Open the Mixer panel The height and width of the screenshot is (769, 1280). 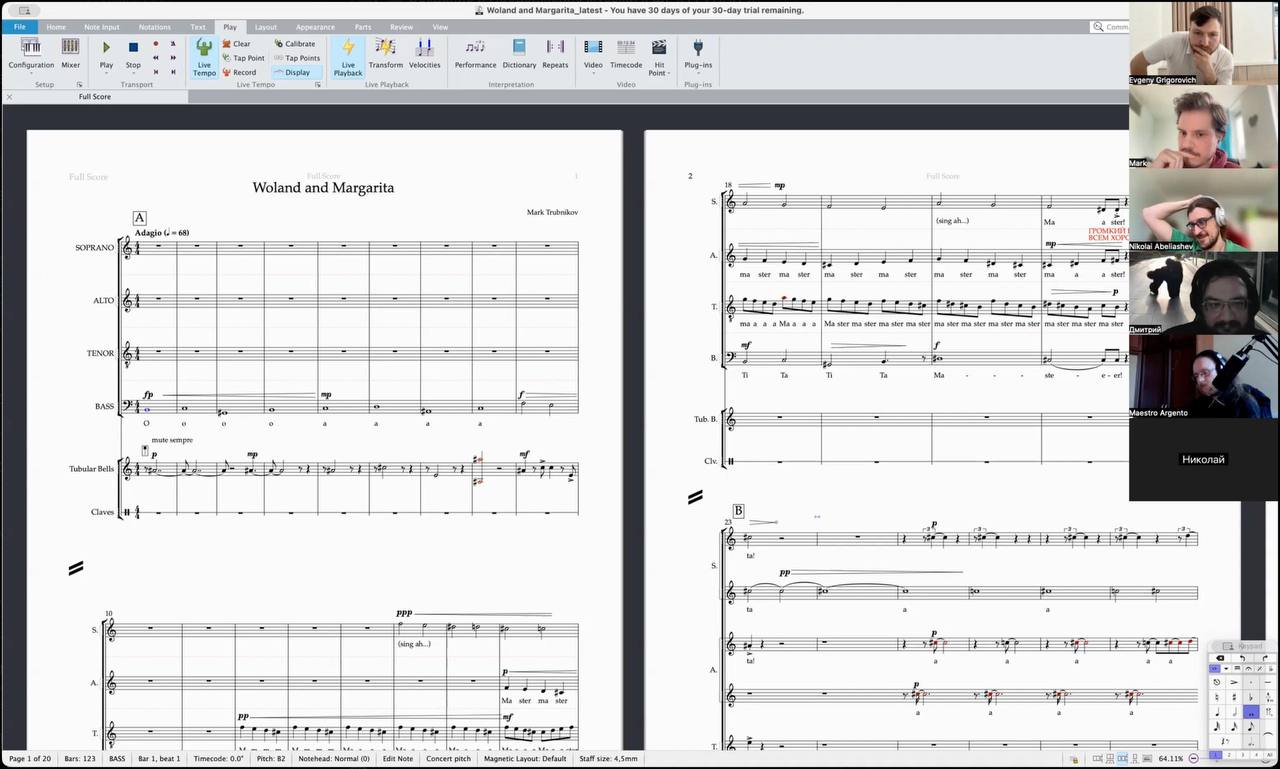coord(70,53)
